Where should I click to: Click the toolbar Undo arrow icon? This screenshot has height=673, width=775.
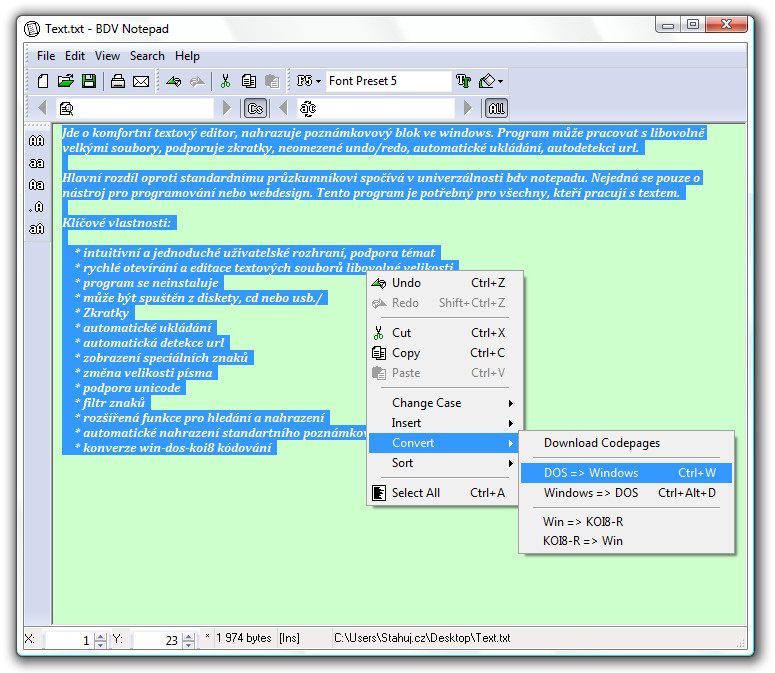173,81
